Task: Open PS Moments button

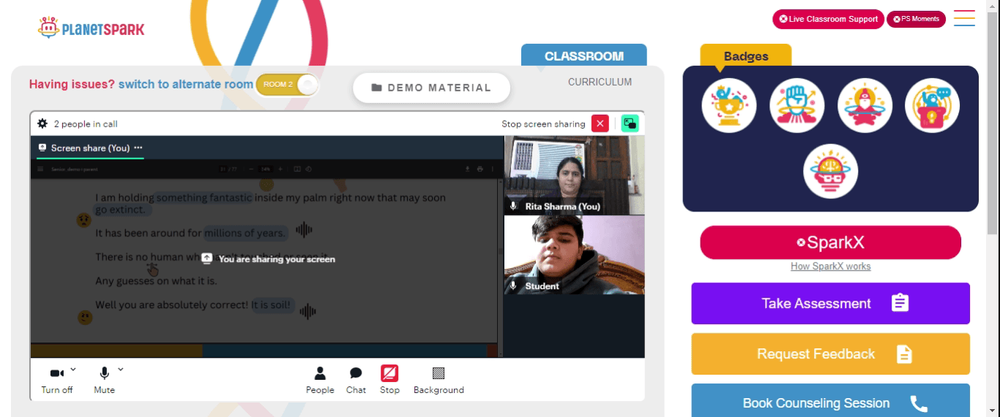Action: tap(916, 19)
